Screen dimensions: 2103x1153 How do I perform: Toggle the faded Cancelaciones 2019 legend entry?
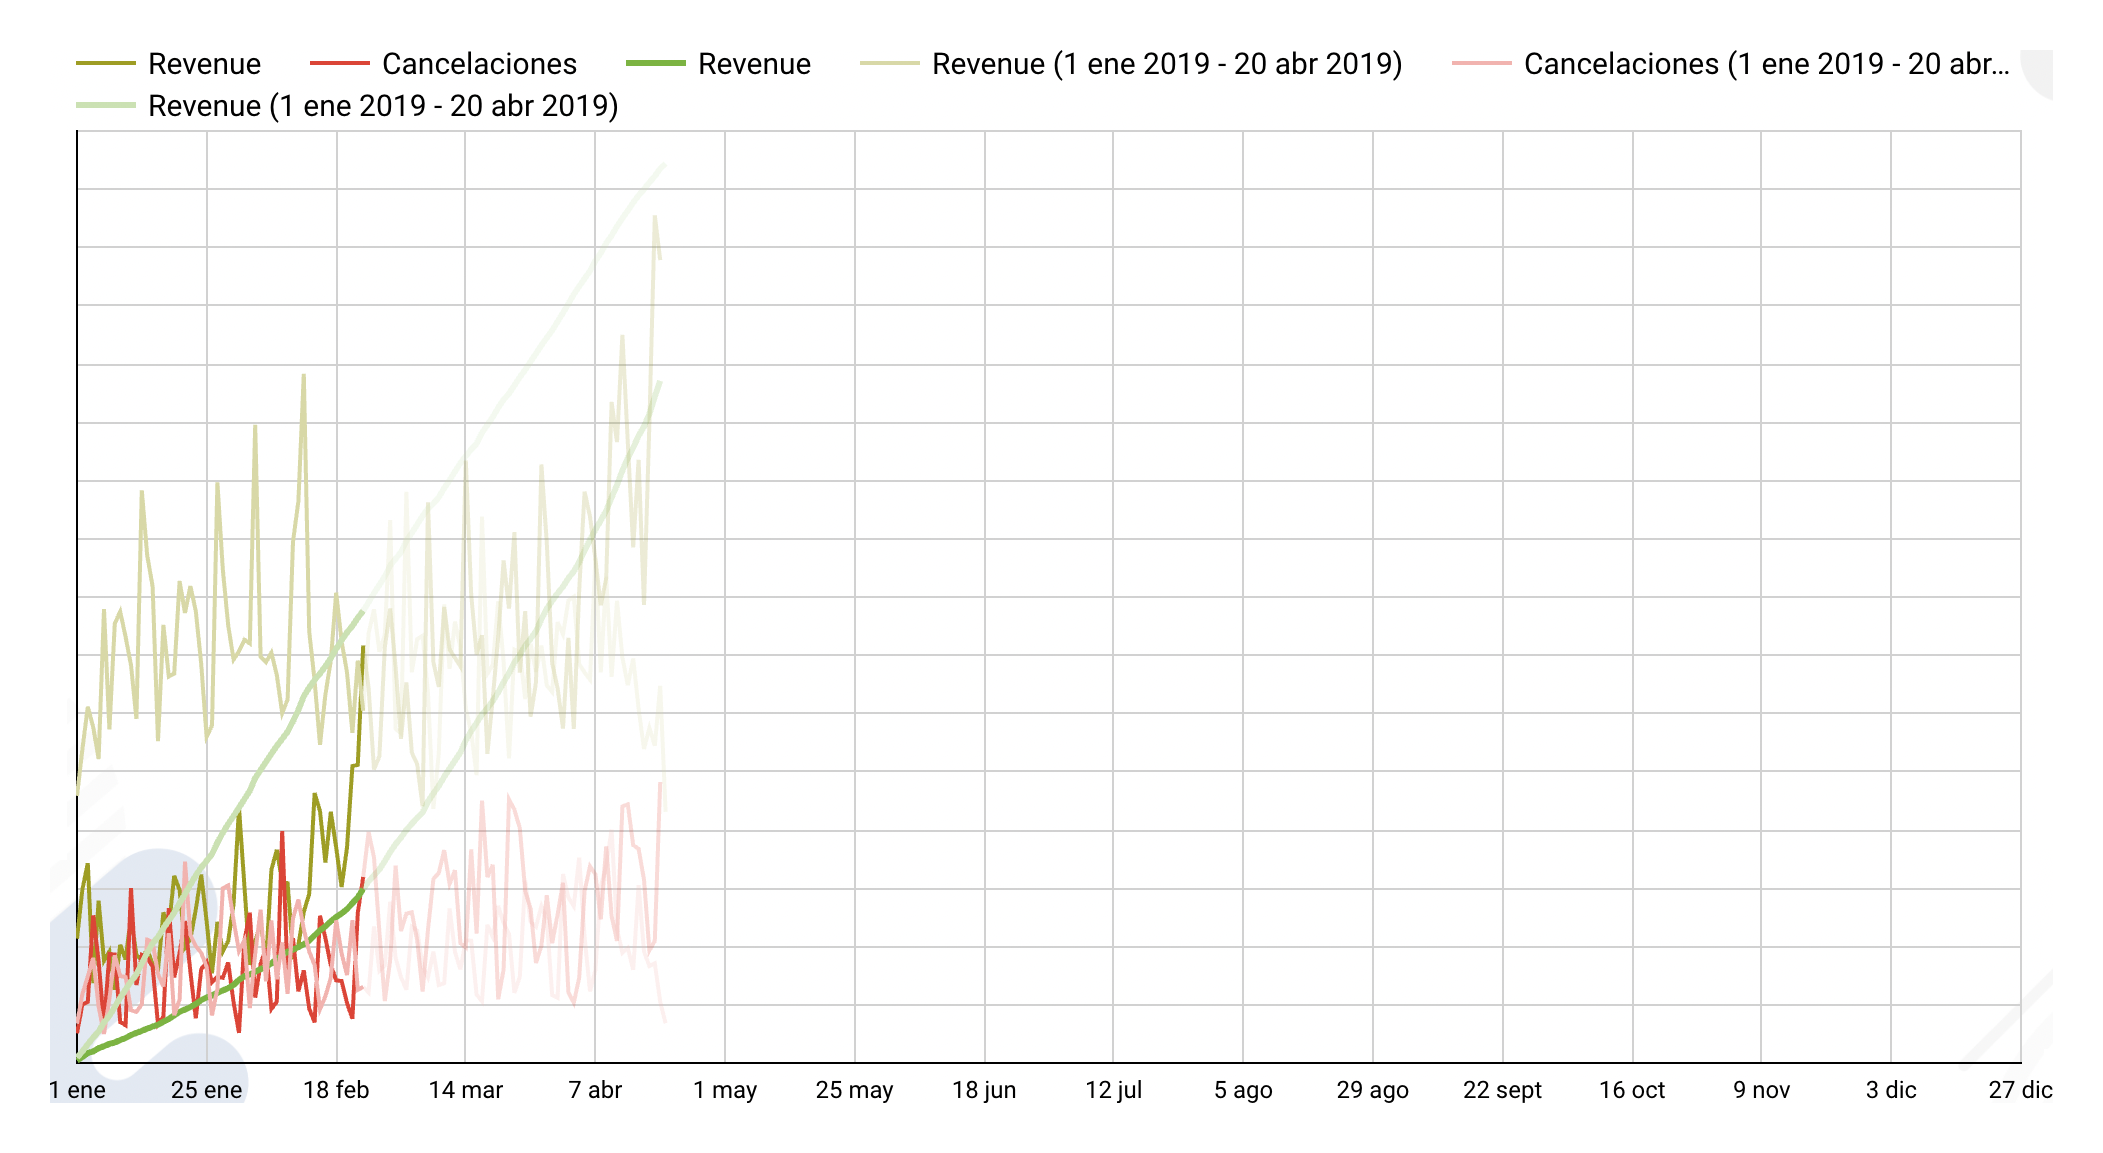[x=1765, y=64]
